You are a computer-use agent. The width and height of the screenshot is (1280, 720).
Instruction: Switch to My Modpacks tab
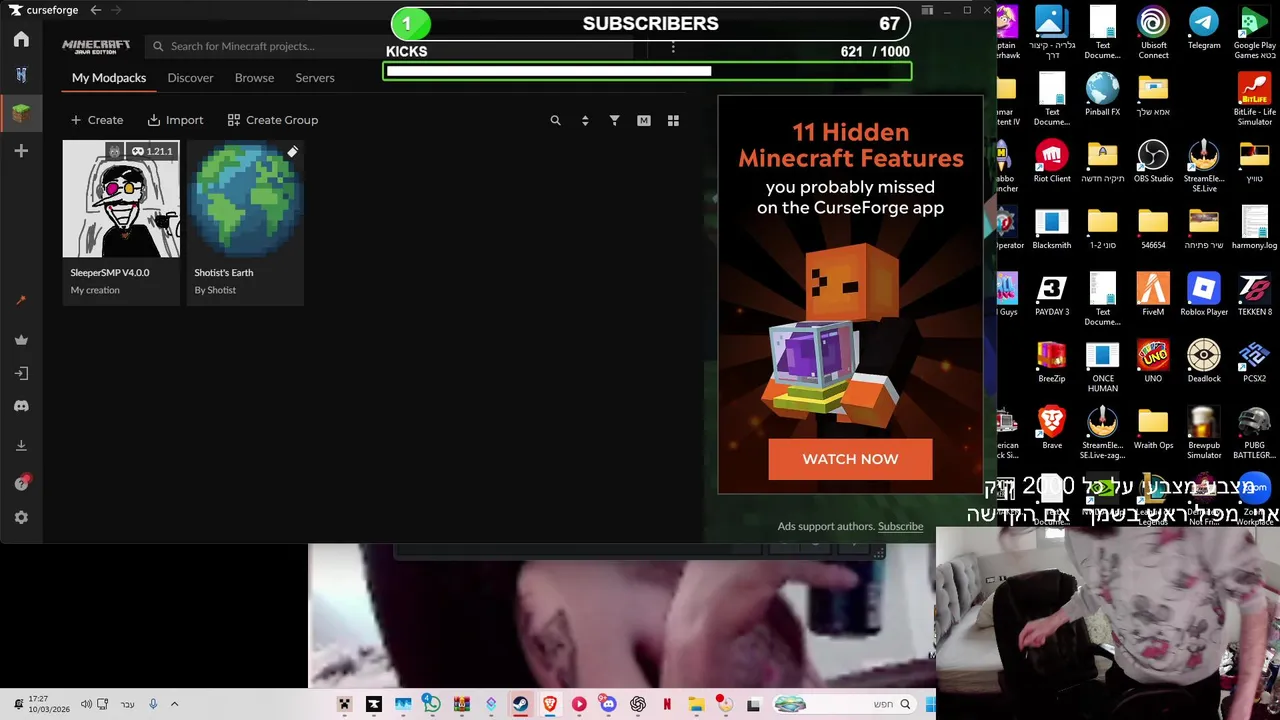109,77
